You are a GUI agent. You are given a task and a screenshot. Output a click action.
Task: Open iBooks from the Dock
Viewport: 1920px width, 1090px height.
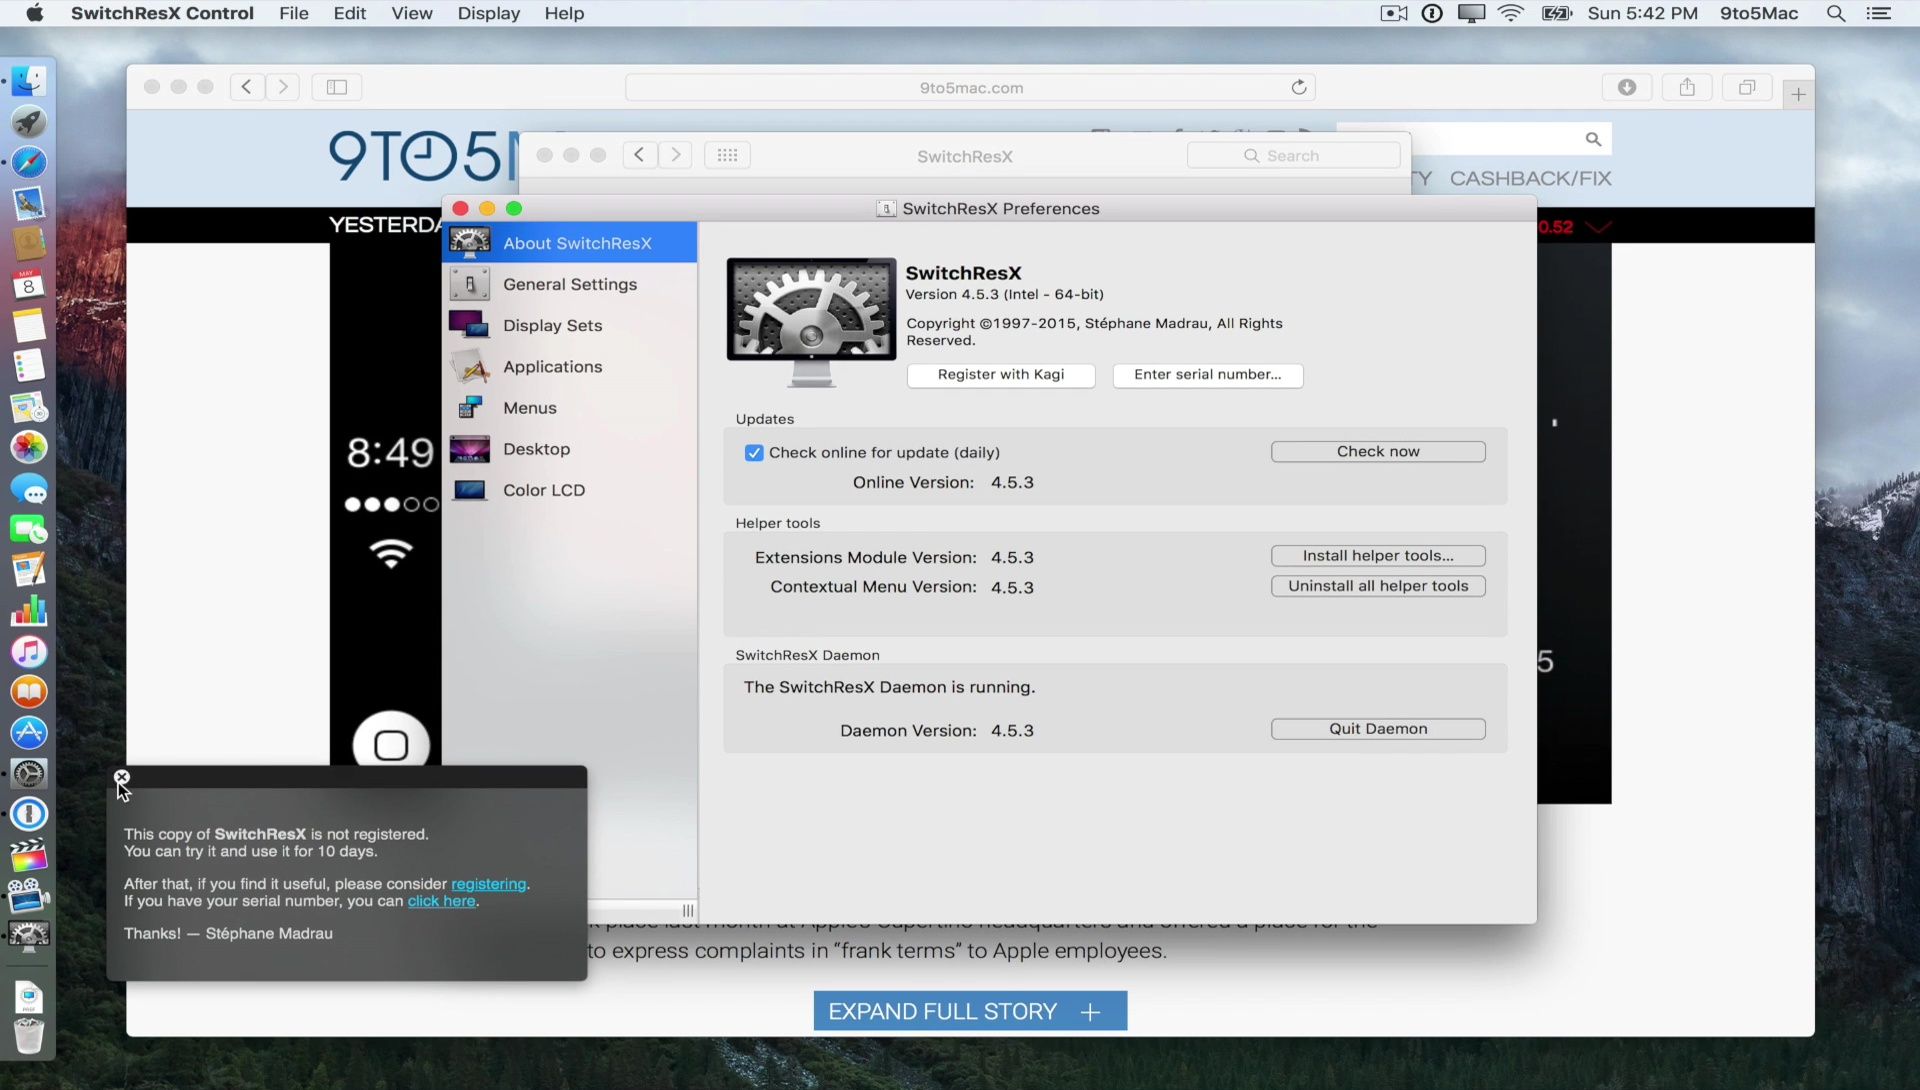click(x=29, y=692)
